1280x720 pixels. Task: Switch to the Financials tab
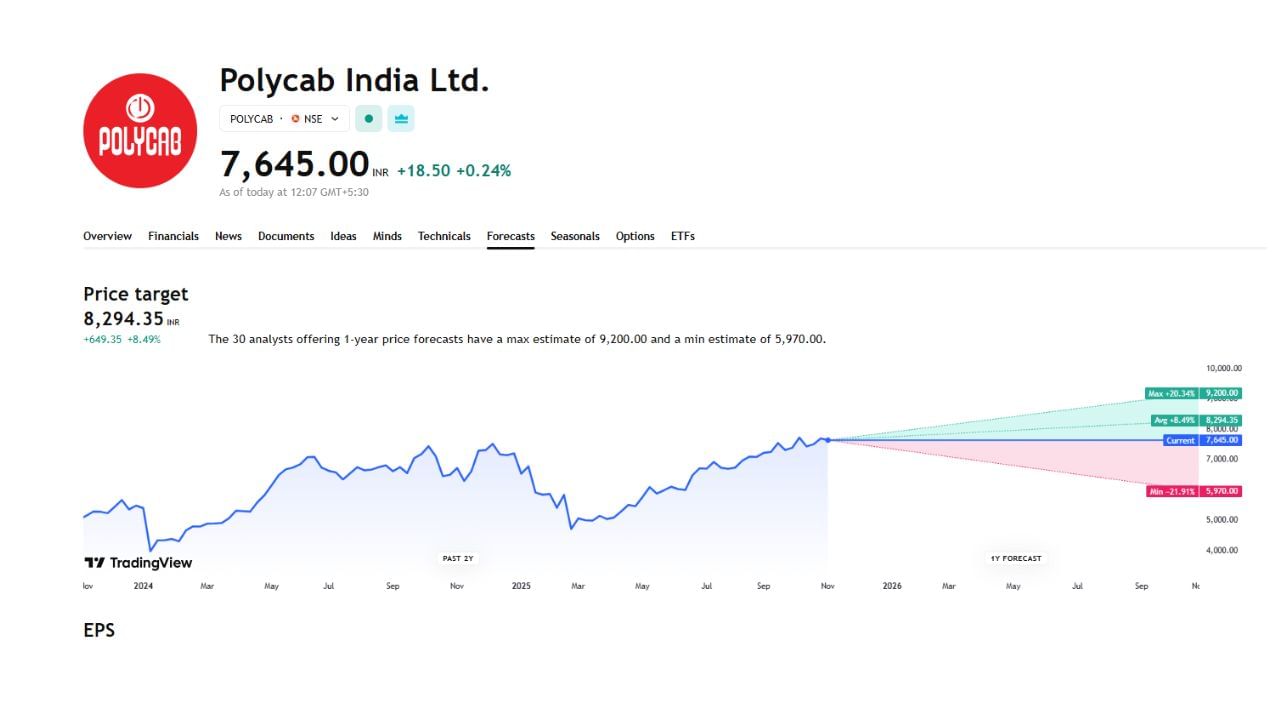point(173,236)
